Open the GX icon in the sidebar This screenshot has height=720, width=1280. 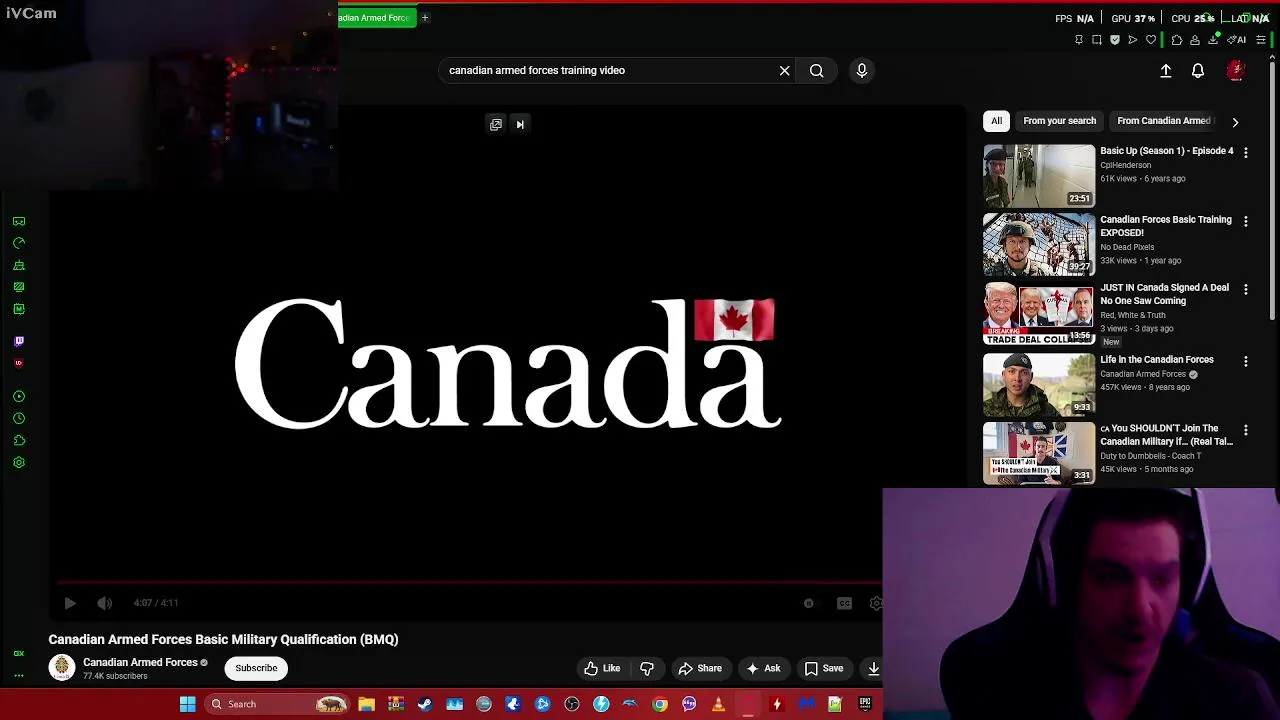19,654
